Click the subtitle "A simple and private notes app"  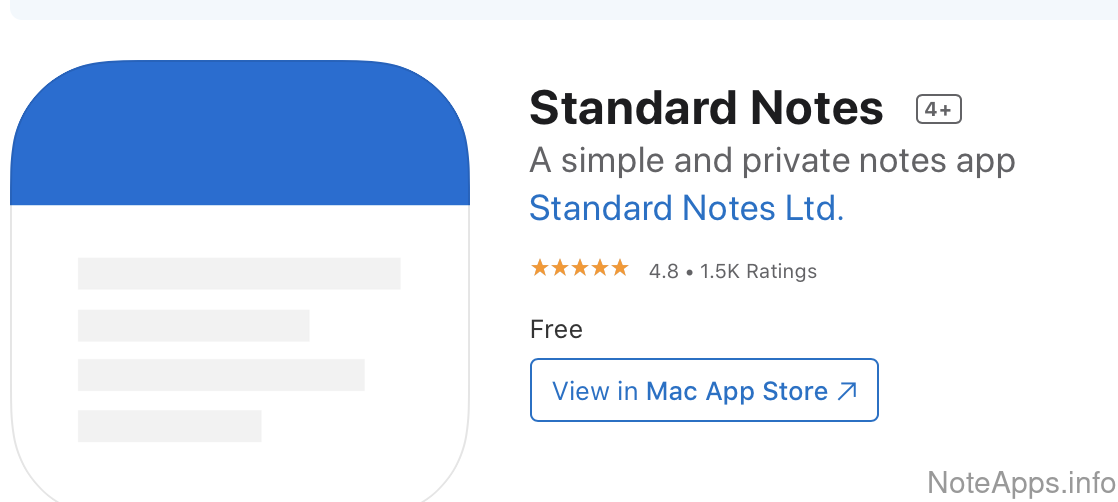[772, 160]
